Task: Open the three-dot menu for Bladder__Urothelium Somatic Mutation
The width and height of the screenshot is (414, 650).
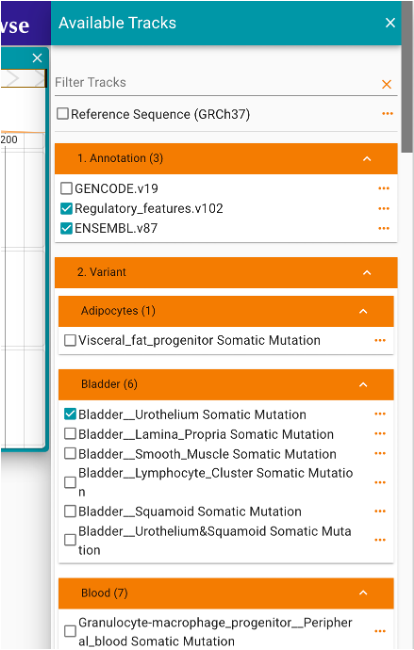Action: pos(380,414)
